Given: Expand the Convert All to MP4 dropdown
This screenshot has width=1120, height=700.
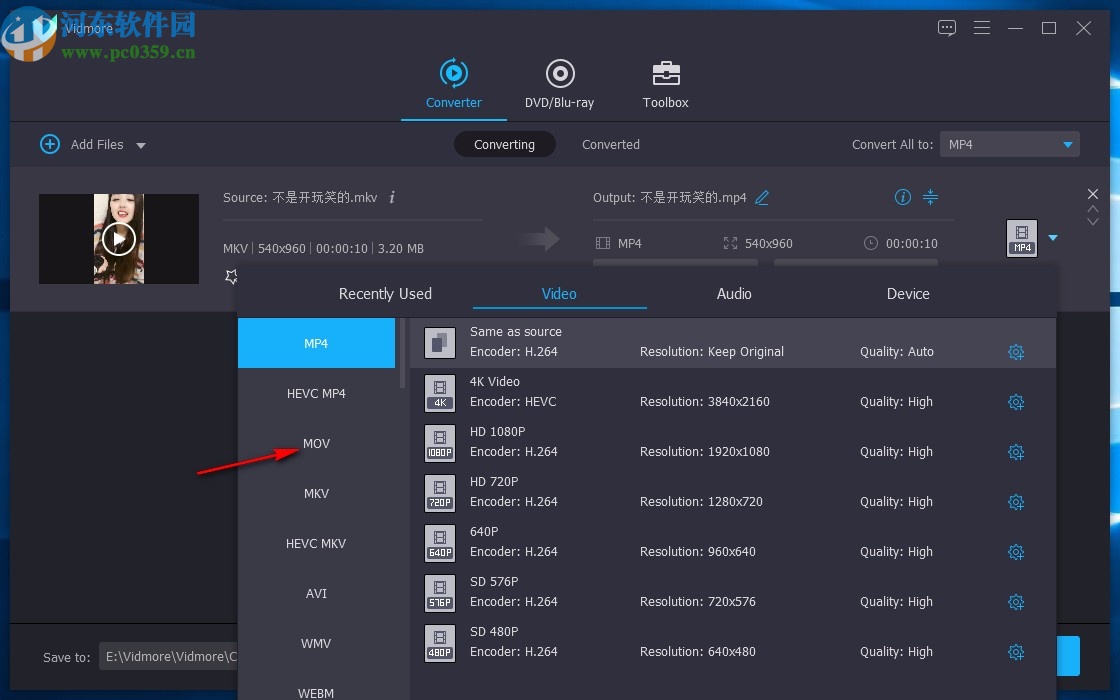Looking at the screenshot, I should pyautogui.click(x=1068, y=145).
